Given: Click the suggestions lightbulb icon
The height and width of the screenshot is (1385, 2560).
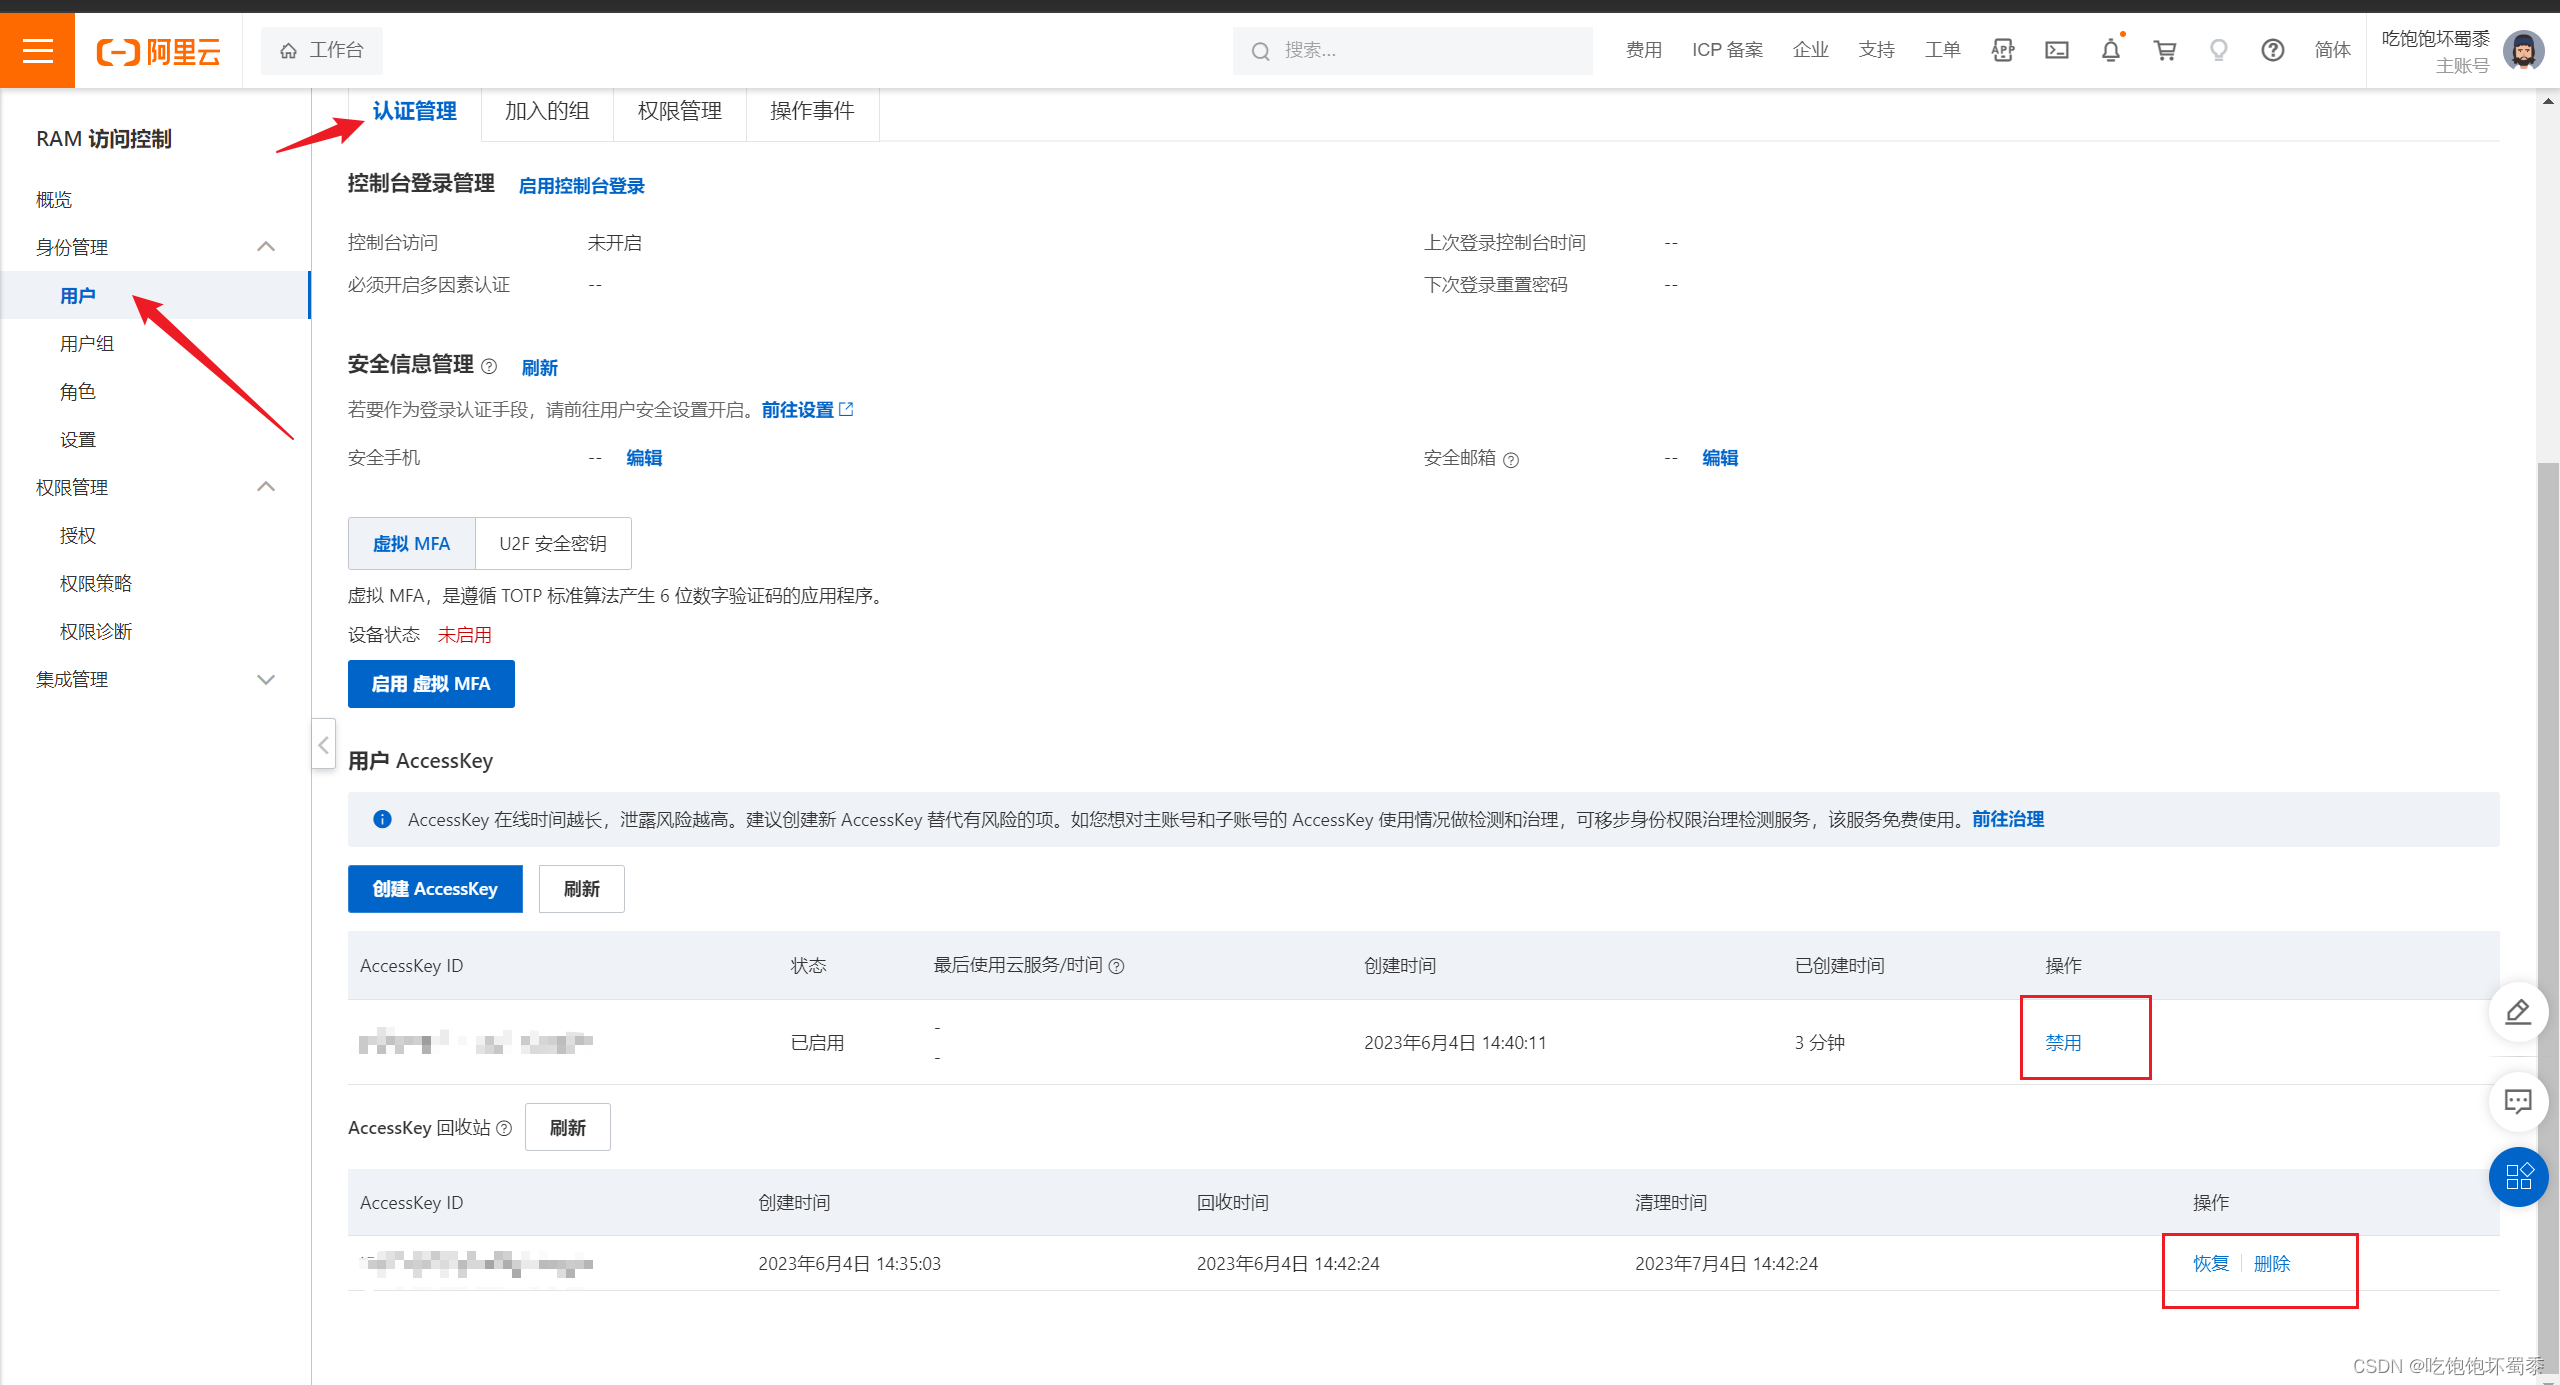Looking at the screenshot, I should point(2218,49).
